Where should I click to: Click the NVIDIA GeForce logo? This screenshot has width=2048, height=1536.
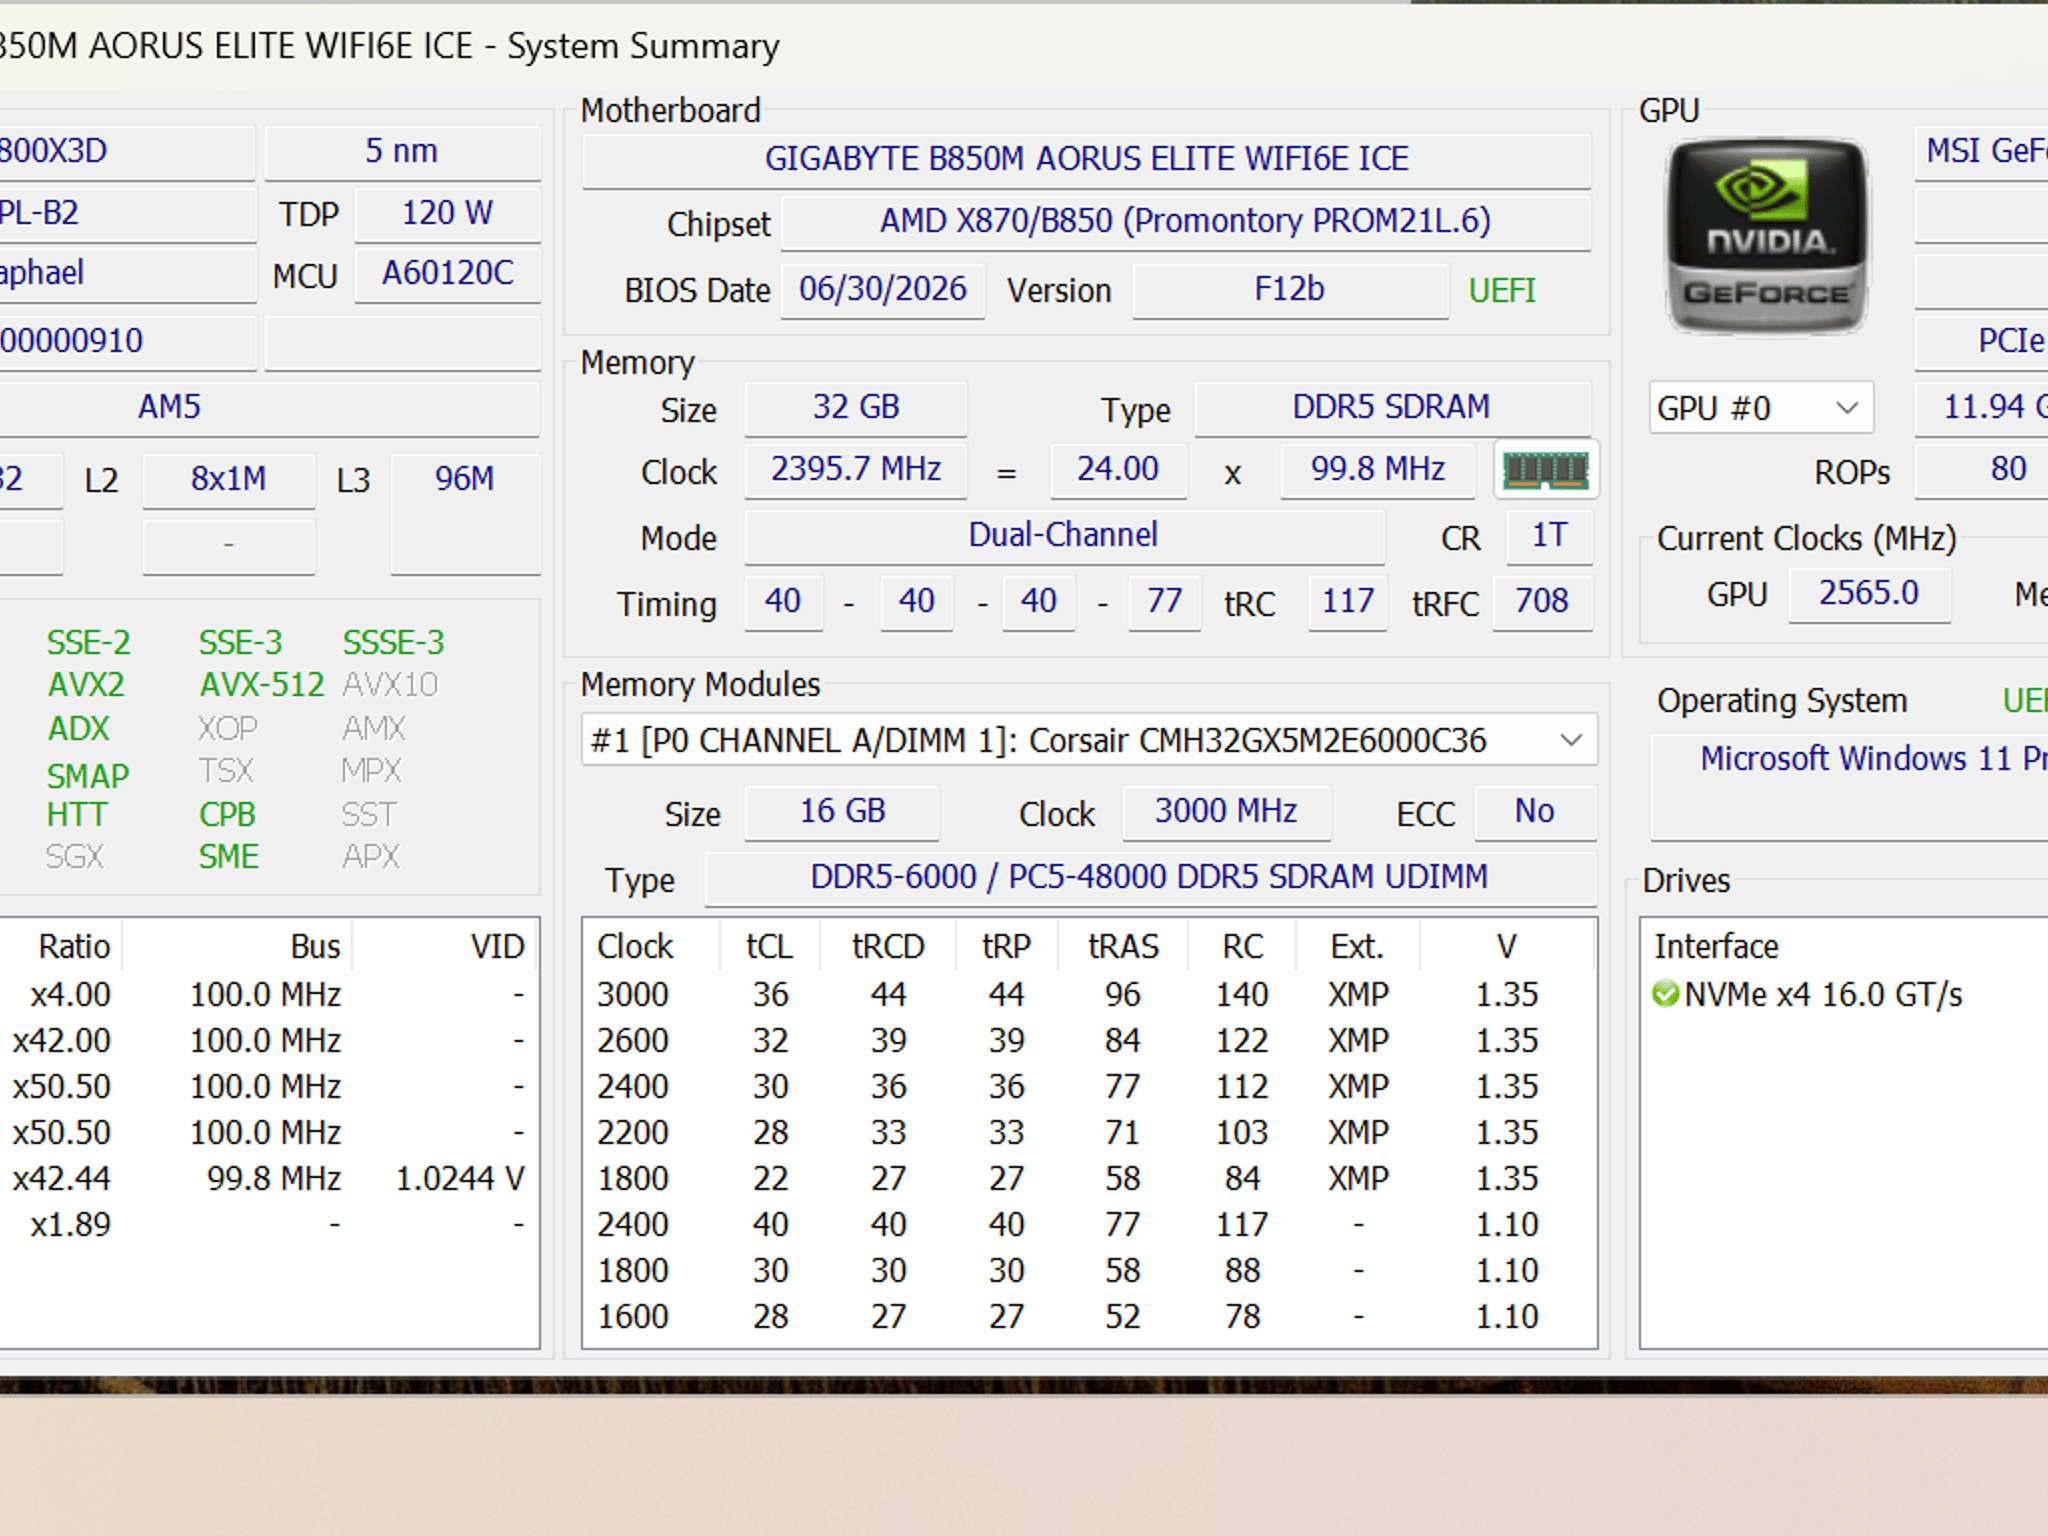tap(1766, 237)
